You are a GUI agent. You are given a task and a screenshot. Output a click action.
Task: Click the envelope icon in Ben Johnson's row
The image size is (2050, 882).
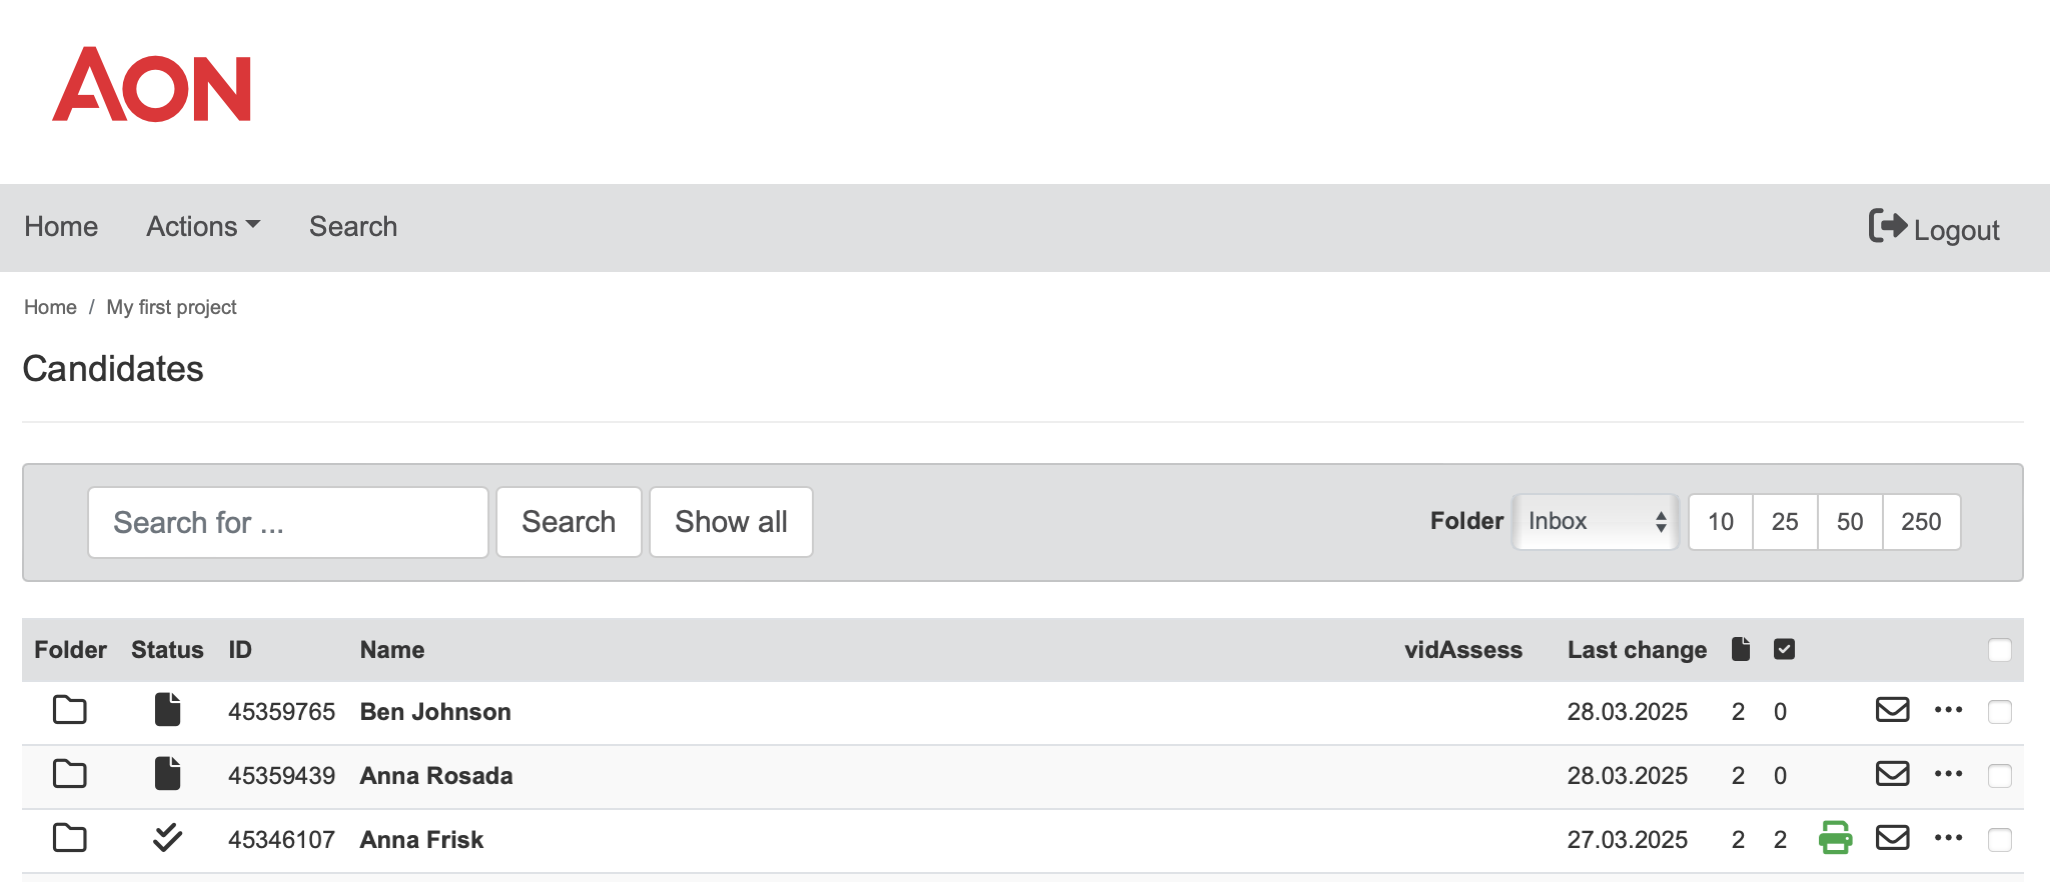click(1892, 710)
